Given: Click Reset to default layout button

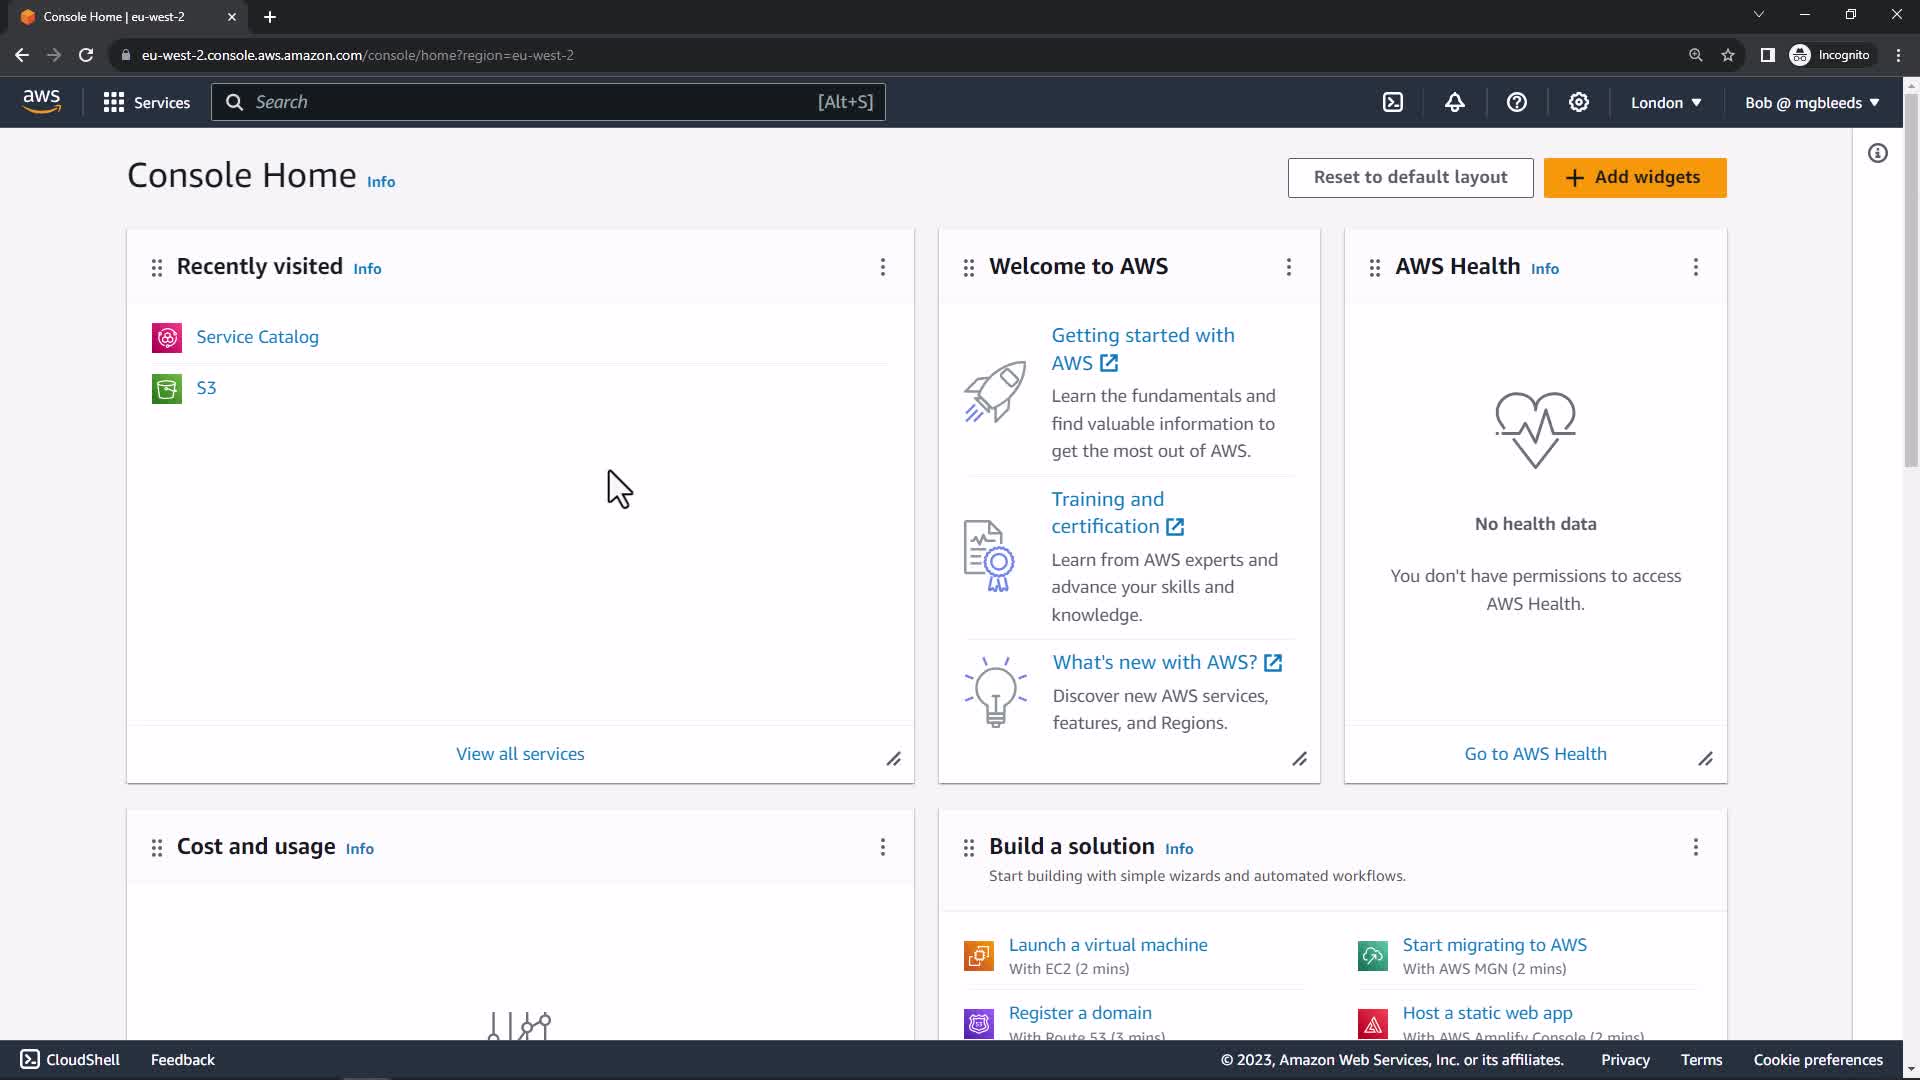Looking at the screenshot, I should [1410, 177].
